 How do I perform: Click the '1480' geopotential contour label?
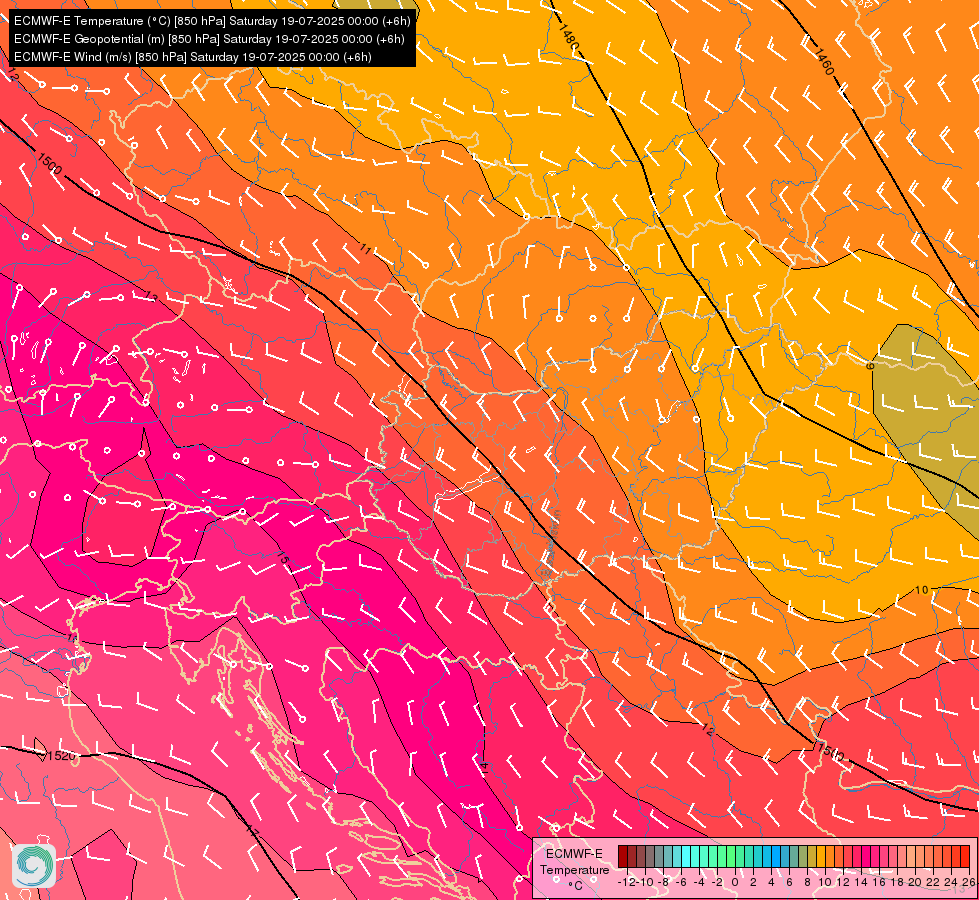pos(569,37)
